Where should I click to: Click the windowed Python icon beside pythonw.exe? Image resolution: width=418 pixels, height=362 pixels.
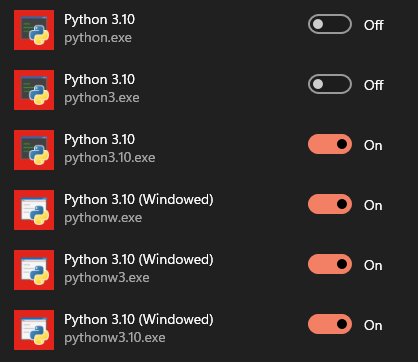[x=34, y=210]
